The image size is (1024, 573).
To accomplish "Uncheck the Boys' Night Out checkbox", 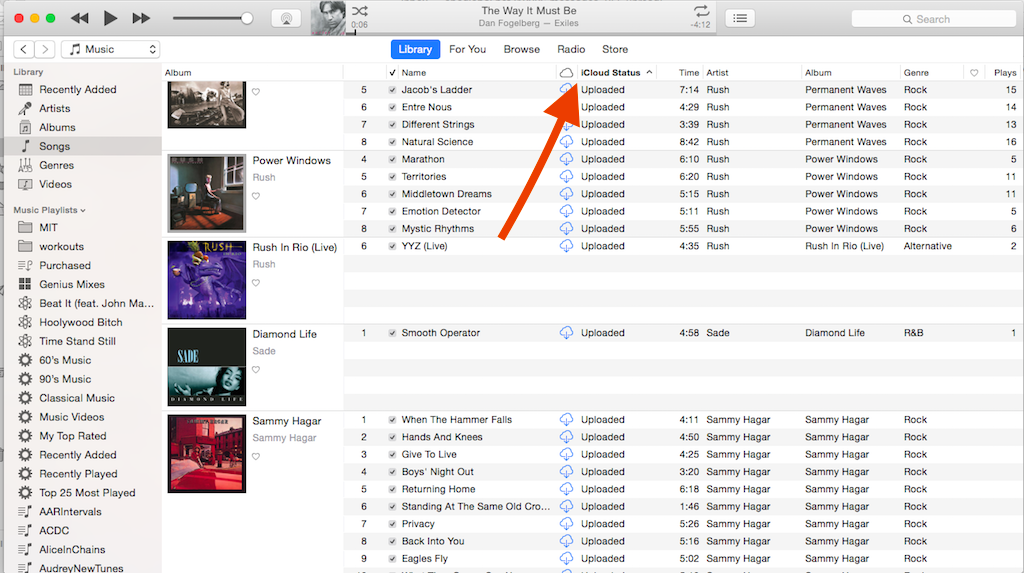I will point(392,472).
